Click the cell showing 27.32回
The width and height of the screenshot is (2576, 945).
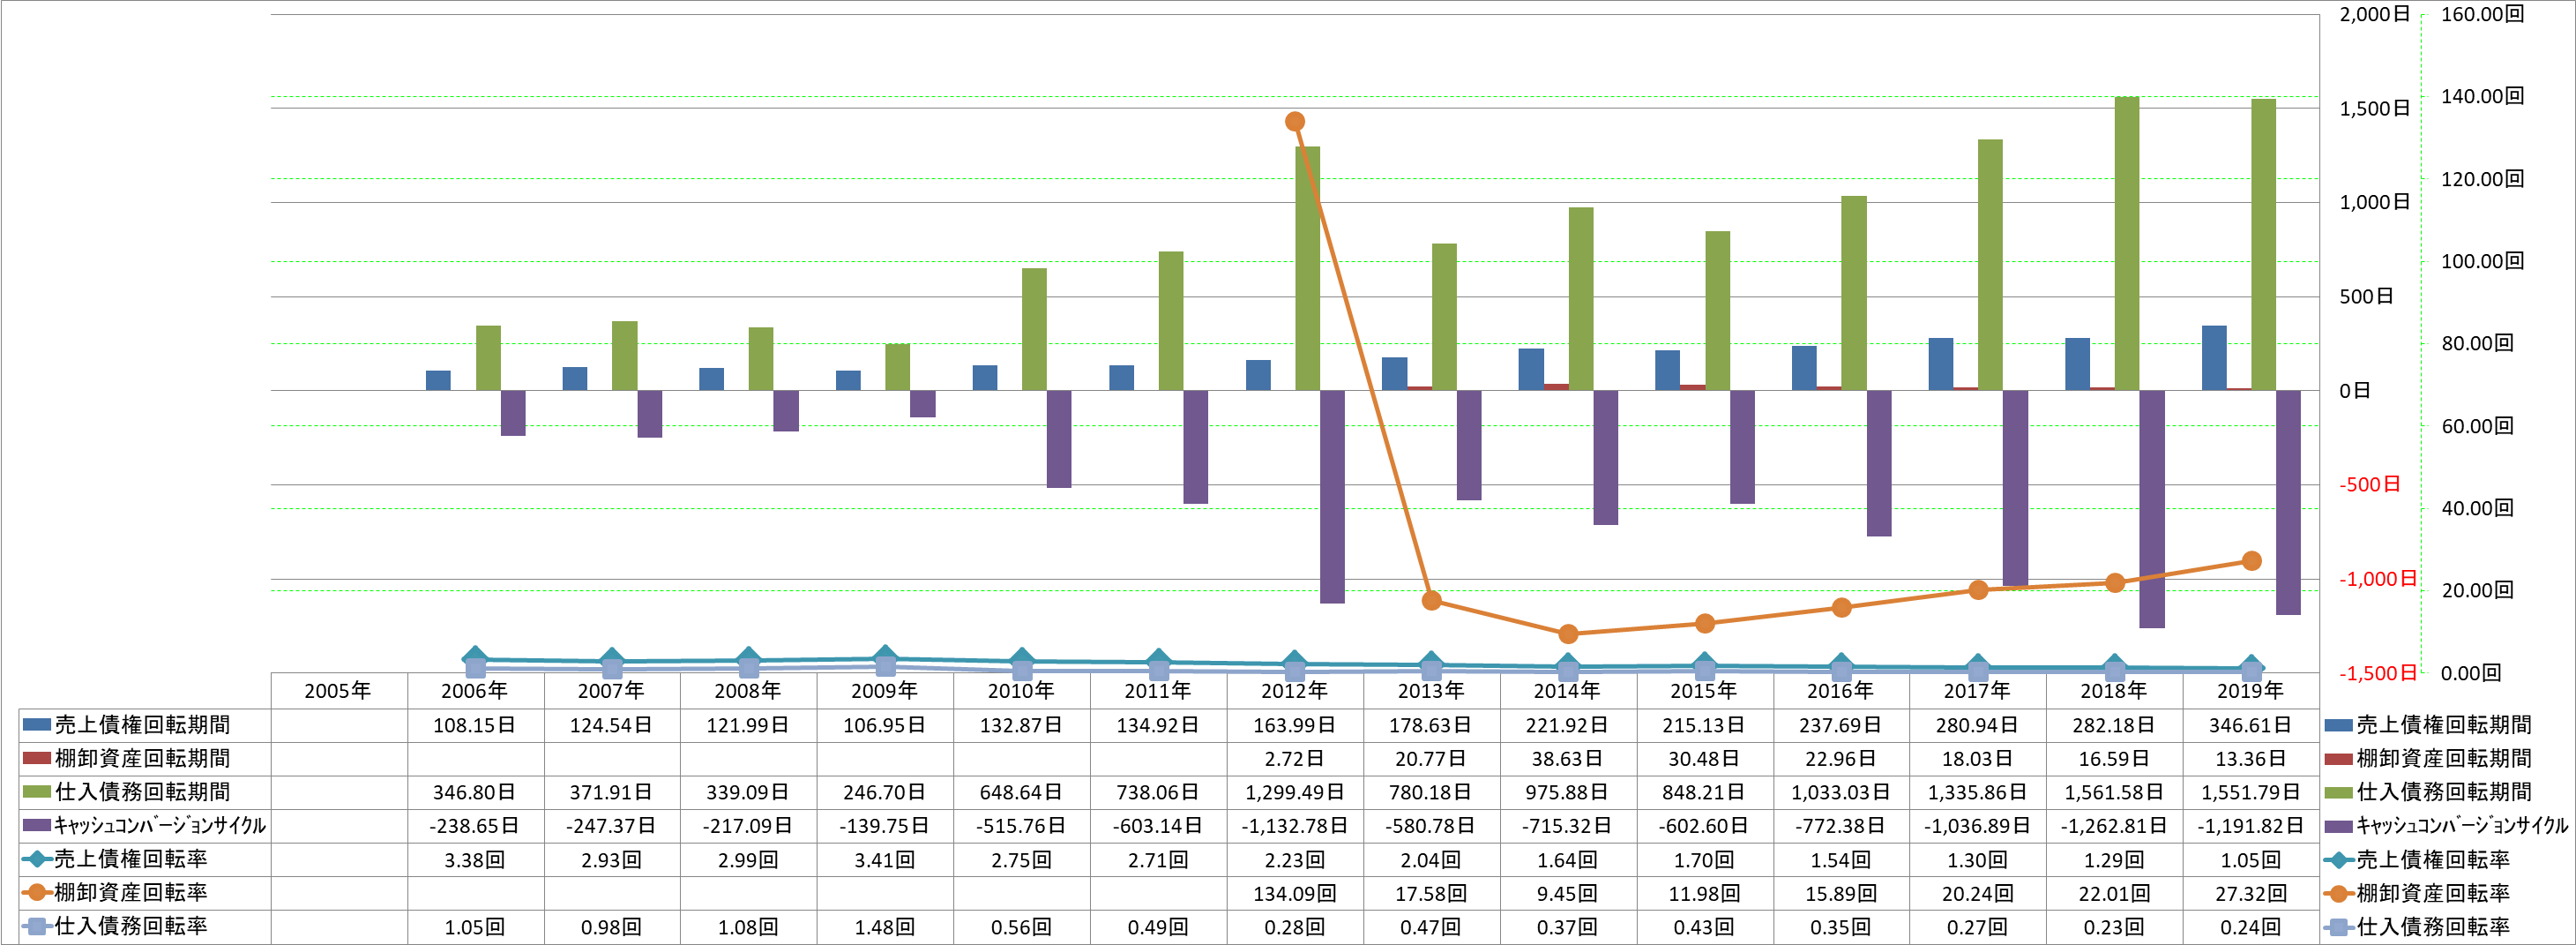pyautogui.click(x=2251, y=893)
